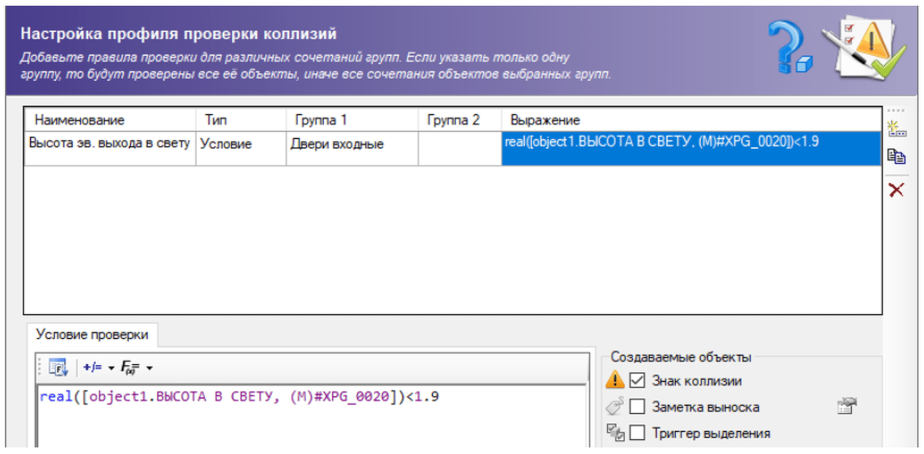
Task: Click inside the condition expression editor
Action: click(300, 420)
